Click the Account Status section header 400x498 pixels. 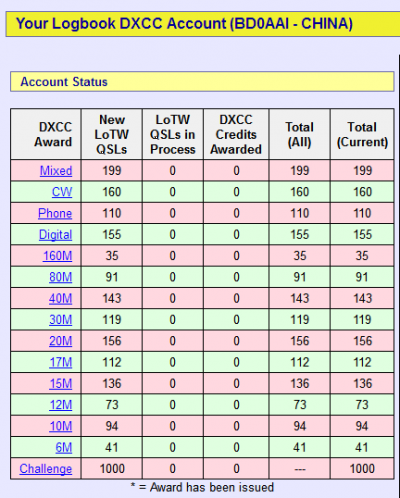tap(202, 81)
